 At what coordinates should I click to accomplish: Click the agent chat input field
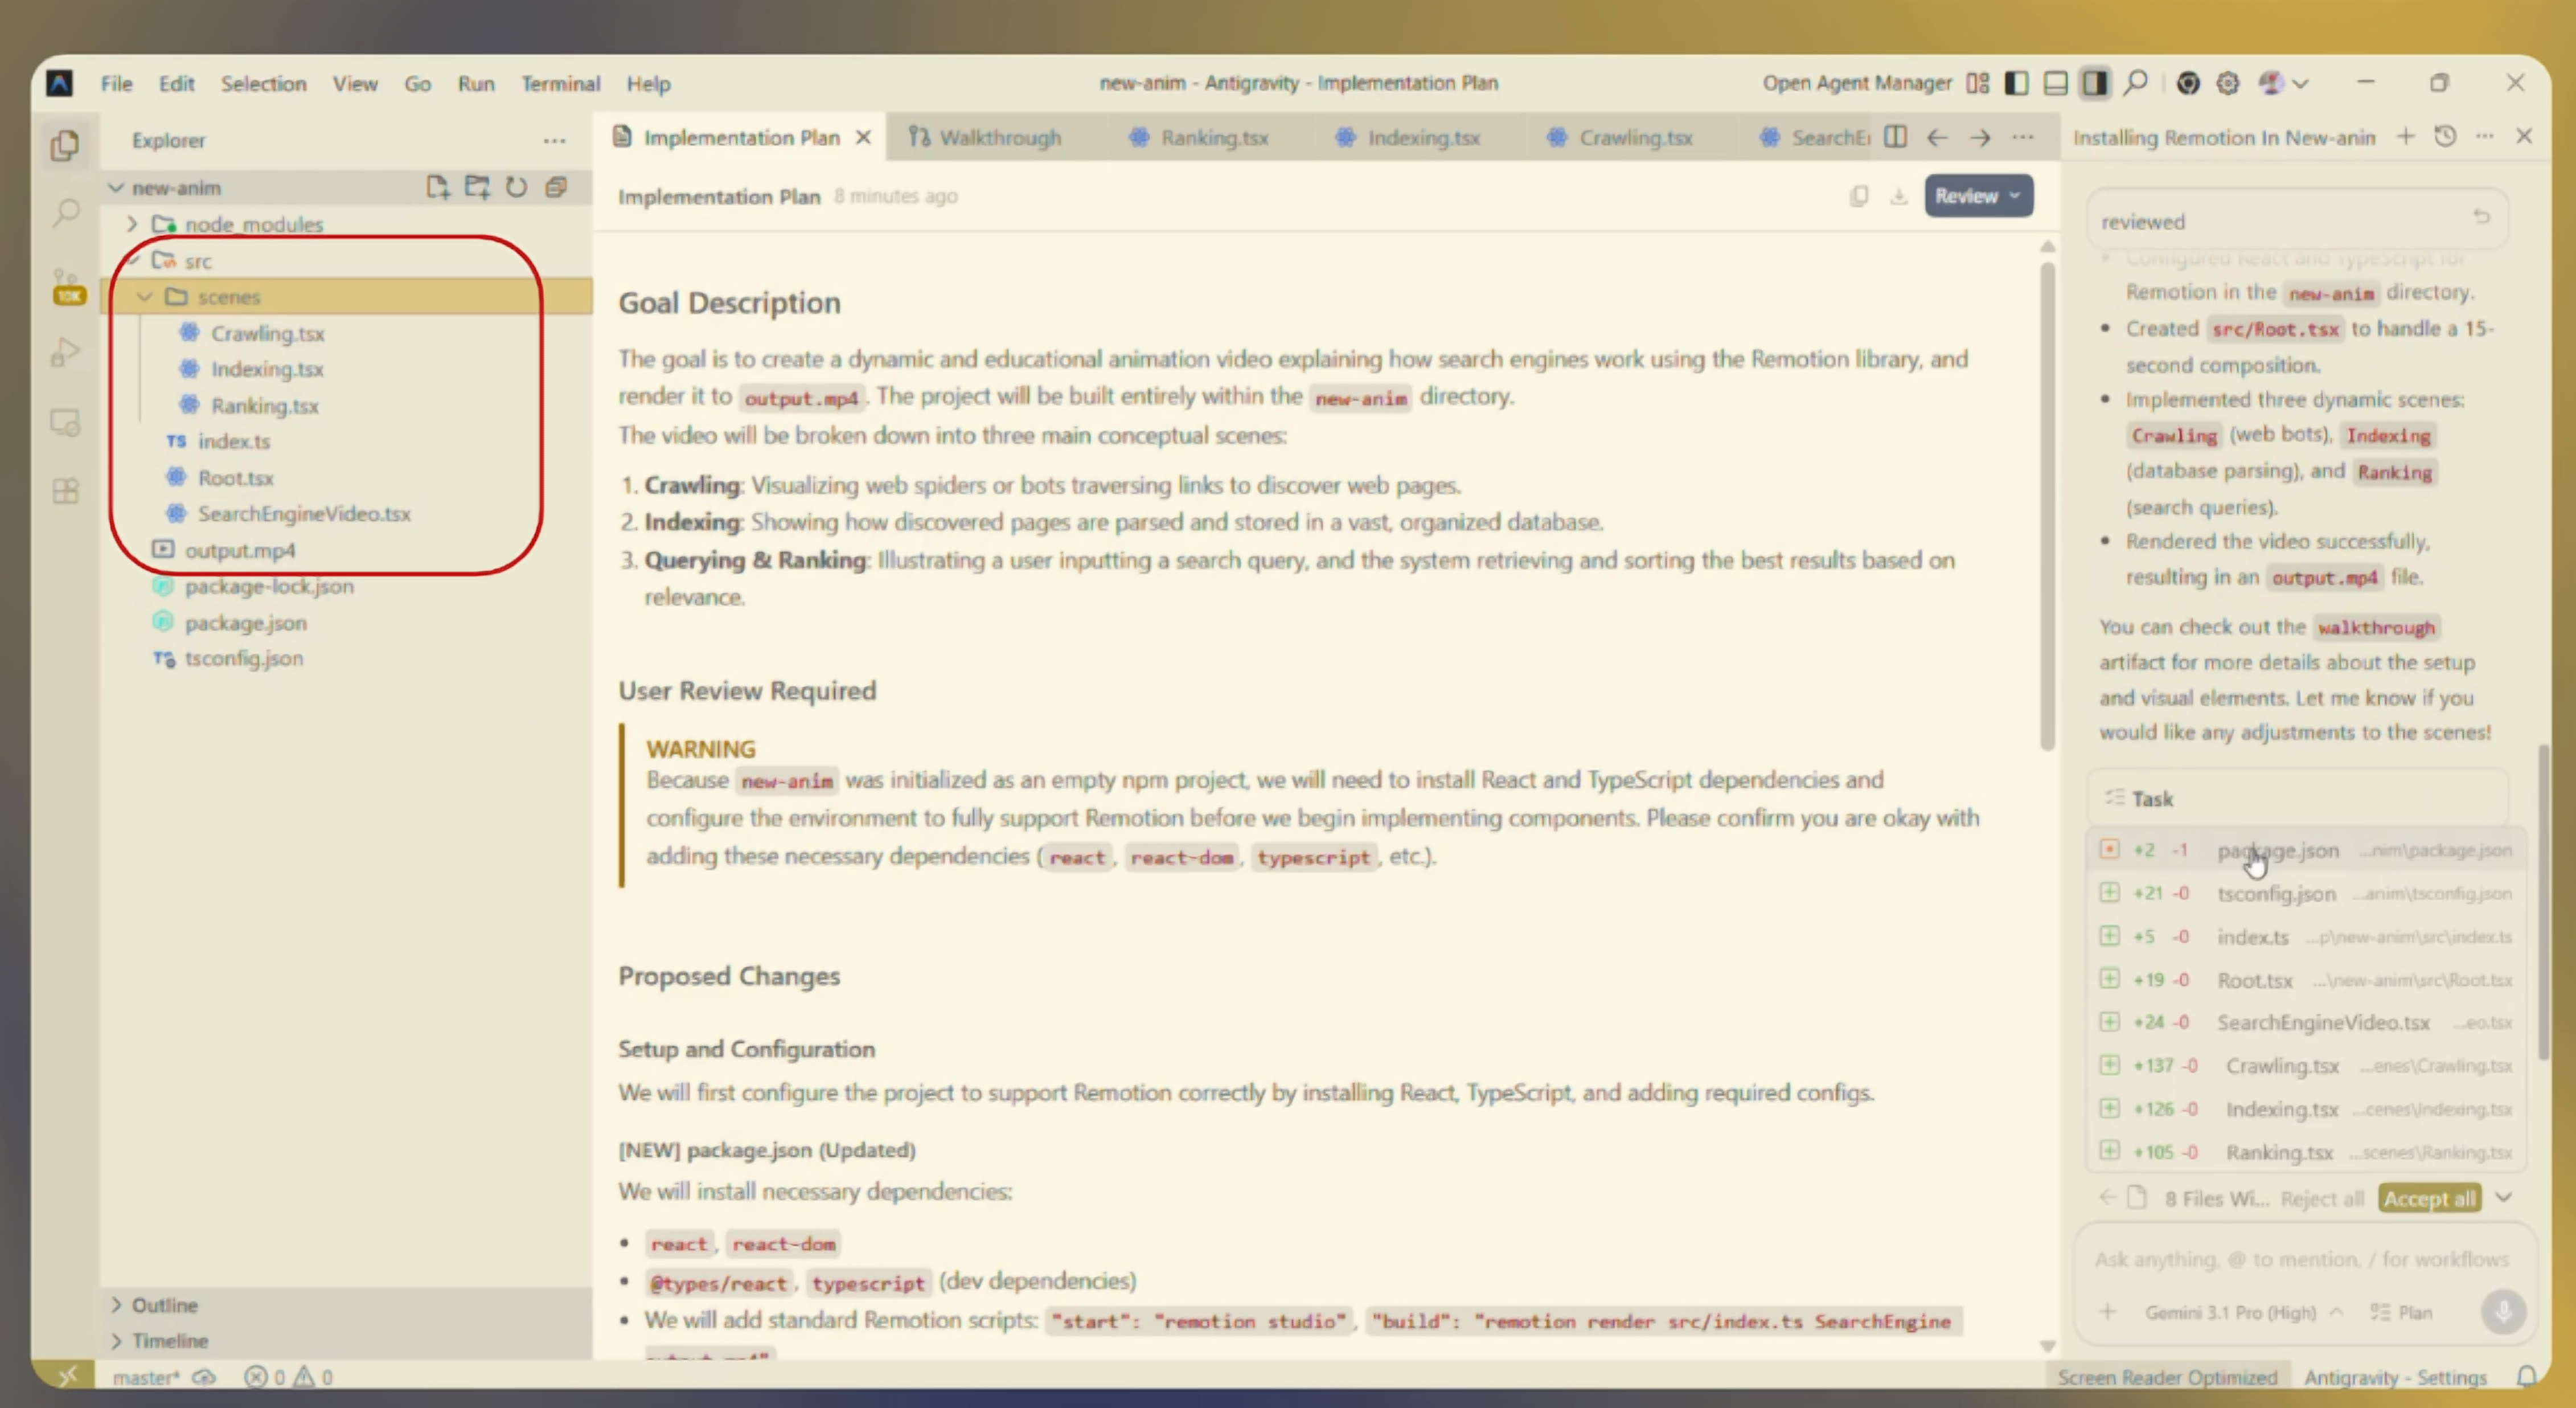pyautogui.click(x=2301, y=1259)
